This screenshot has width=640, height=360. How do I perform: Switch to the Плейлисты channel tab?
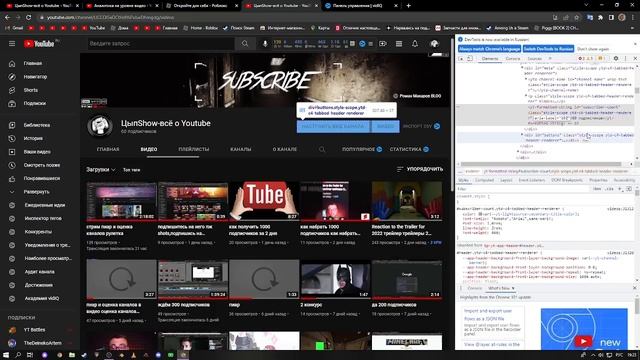[194, 149]
